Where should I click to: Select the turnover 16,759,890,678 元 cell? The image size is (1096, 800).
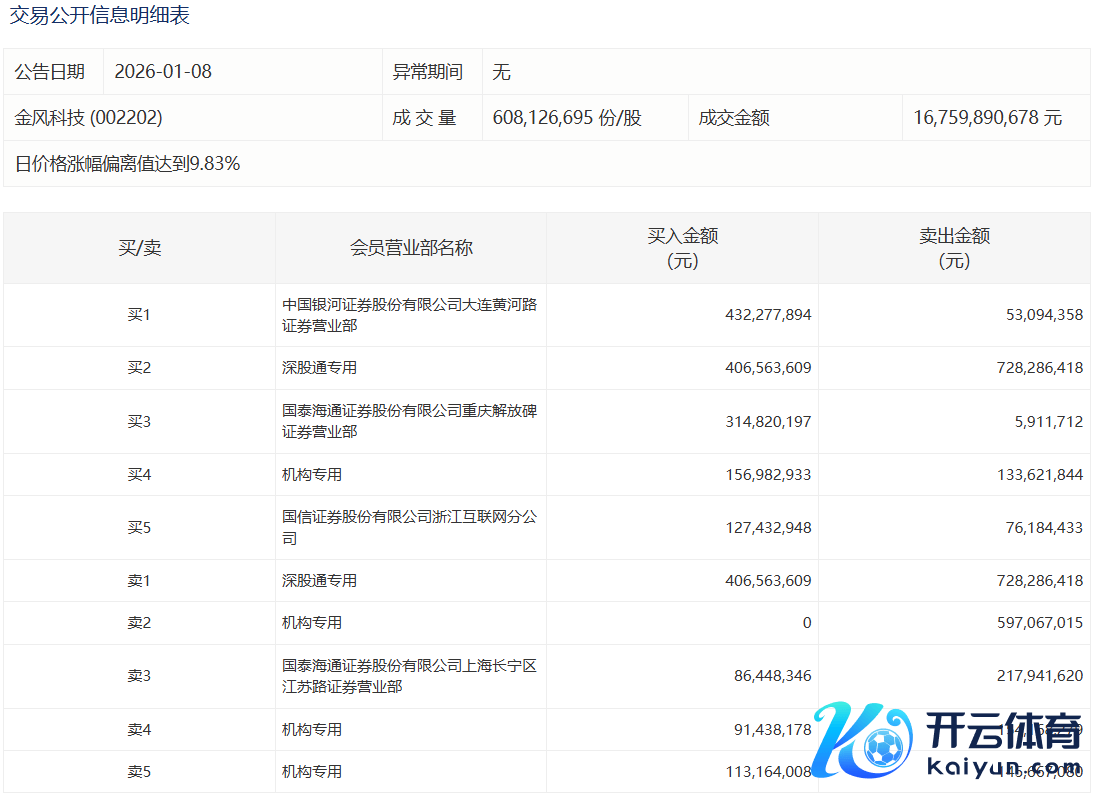987,118
